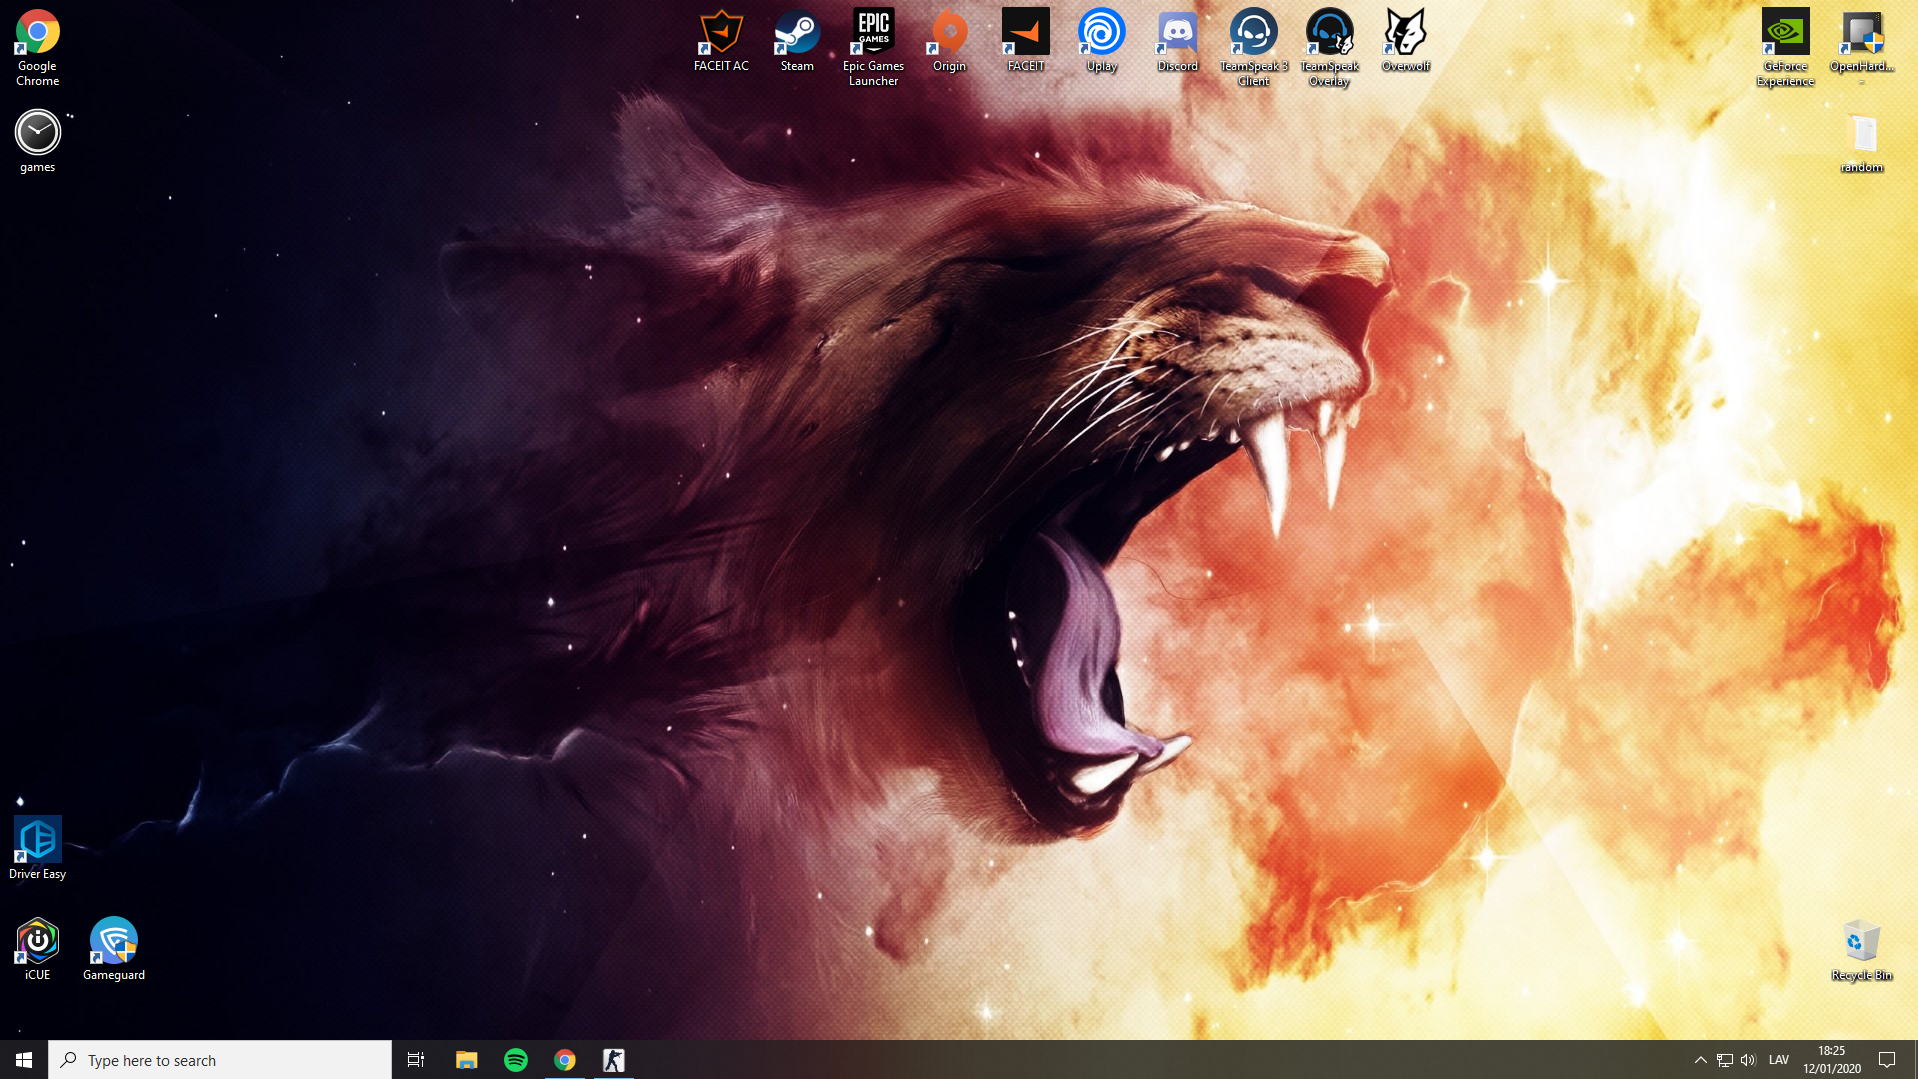This screenshot has width=1918, height=1079.
Task: Open Task View on taskbar
Action: [x=416, y=1059]
